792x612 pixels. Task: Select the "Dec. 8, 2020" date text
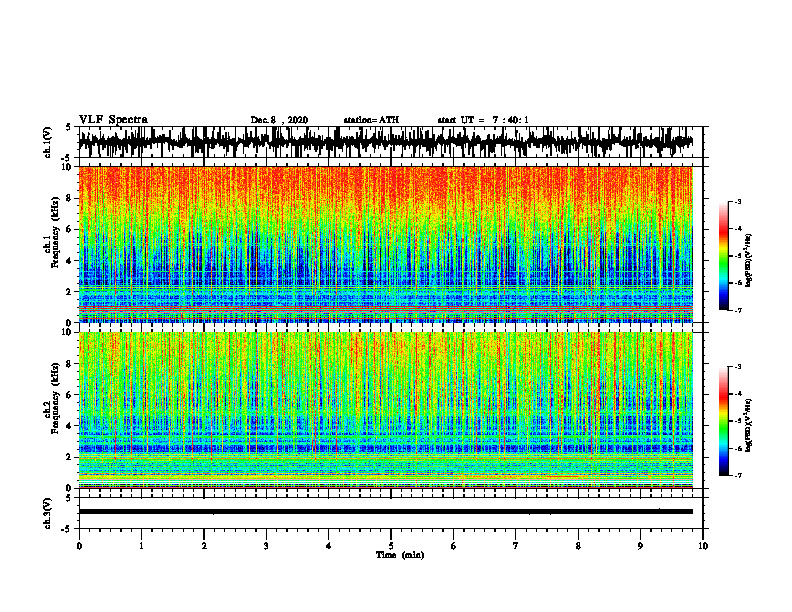click(x=279, y=120)
